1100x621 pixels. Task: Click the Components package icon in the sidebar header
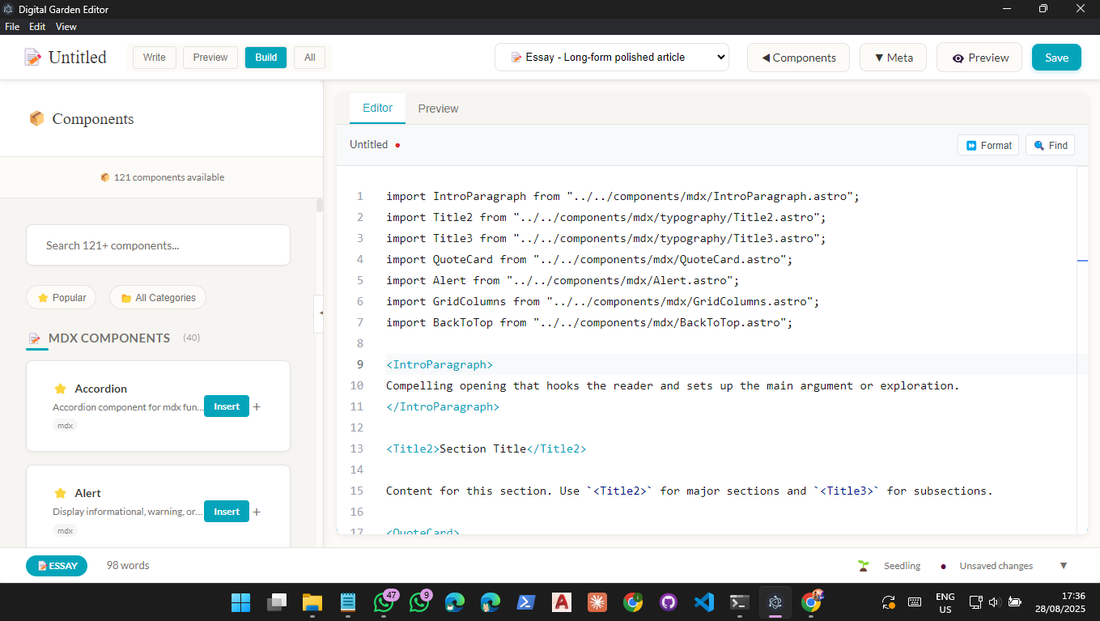point(36,118)
